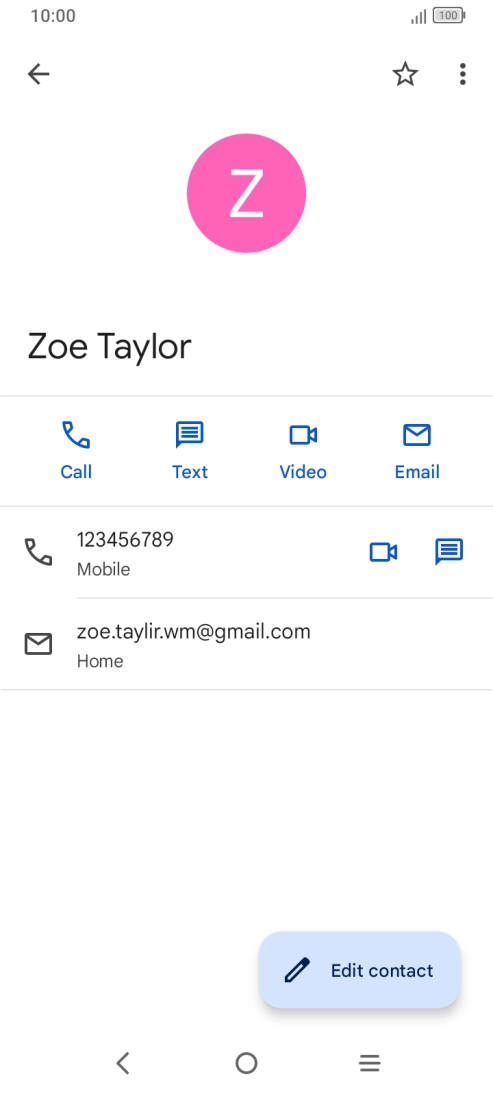Open the Edit contact button
493x1096 pixels.
[x=360, y=970]
